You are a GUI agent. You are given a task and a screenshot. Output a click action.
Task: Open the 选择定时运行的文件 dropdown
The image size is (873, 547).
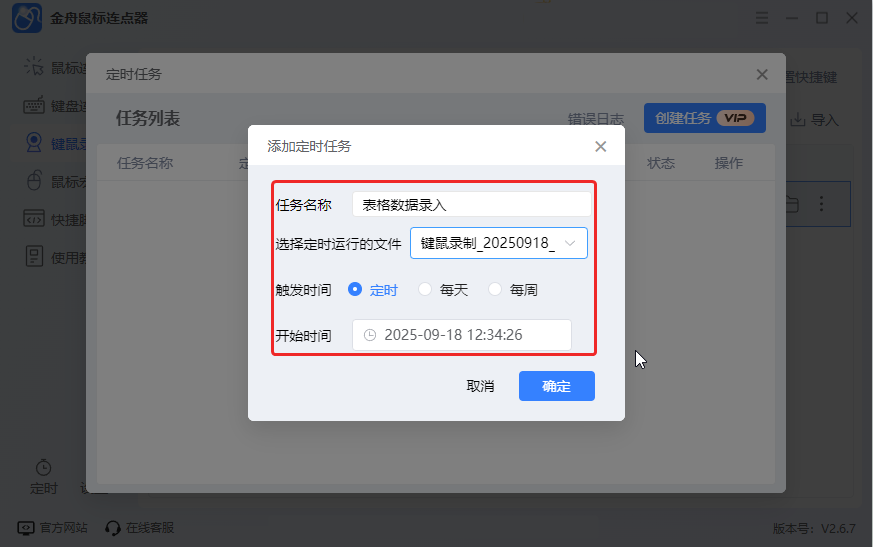(x=499, y=243)
